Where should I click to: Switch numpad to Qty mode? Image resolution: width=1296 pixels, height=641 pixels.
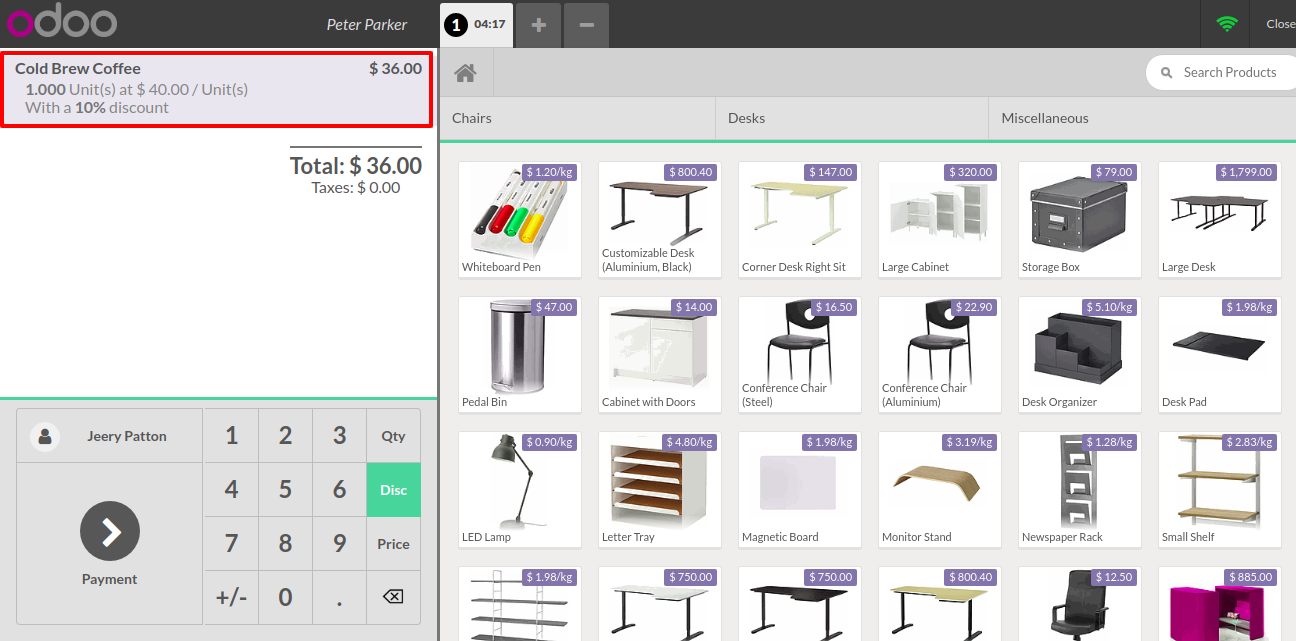click(393, 436)
